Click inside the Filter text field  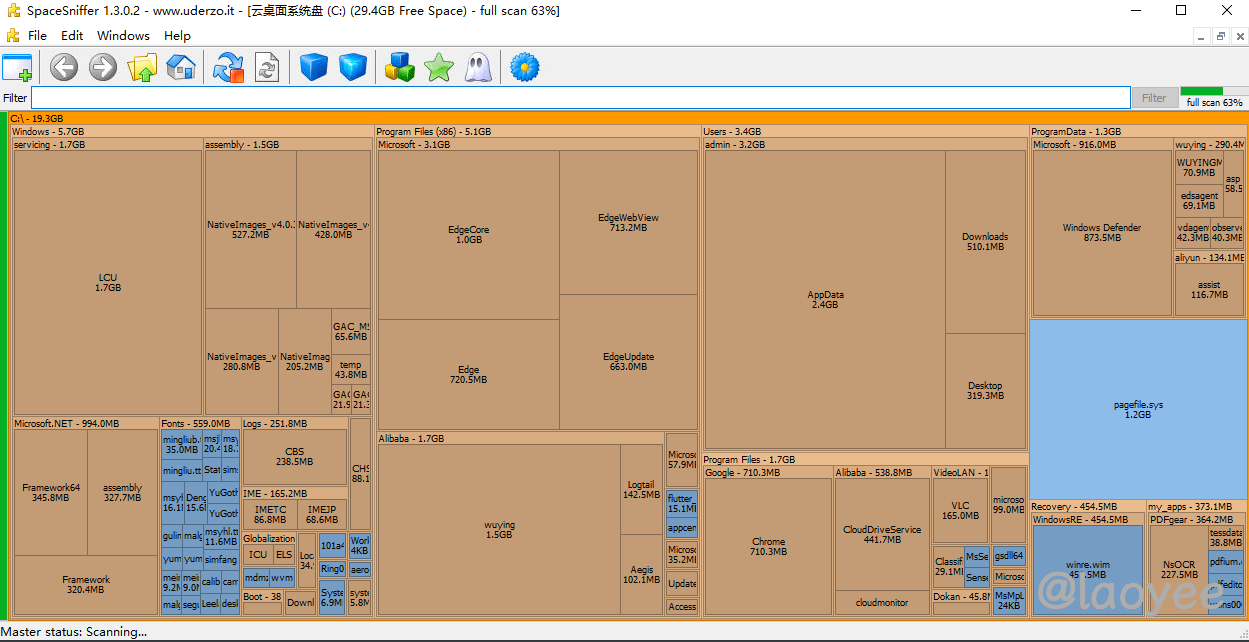(x=580, y=98)
